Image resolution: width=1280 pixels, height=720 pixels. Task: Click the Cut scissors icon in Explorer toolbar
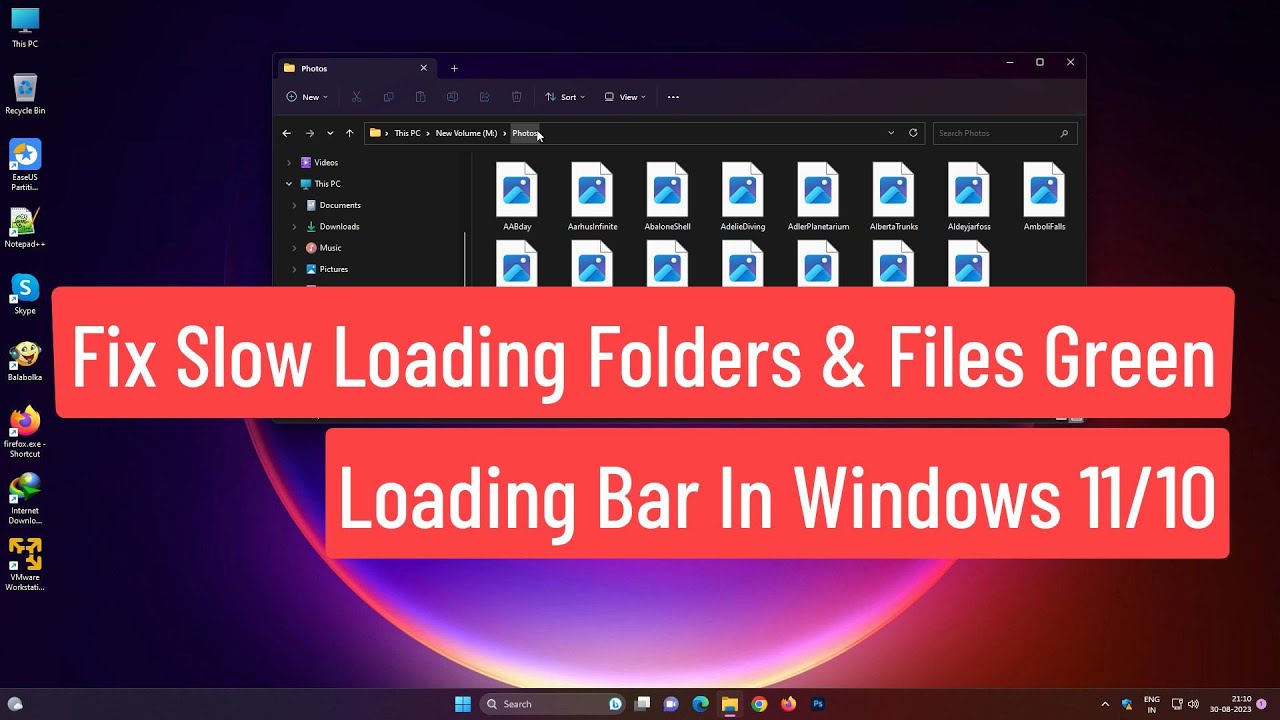tap(356, 97)
